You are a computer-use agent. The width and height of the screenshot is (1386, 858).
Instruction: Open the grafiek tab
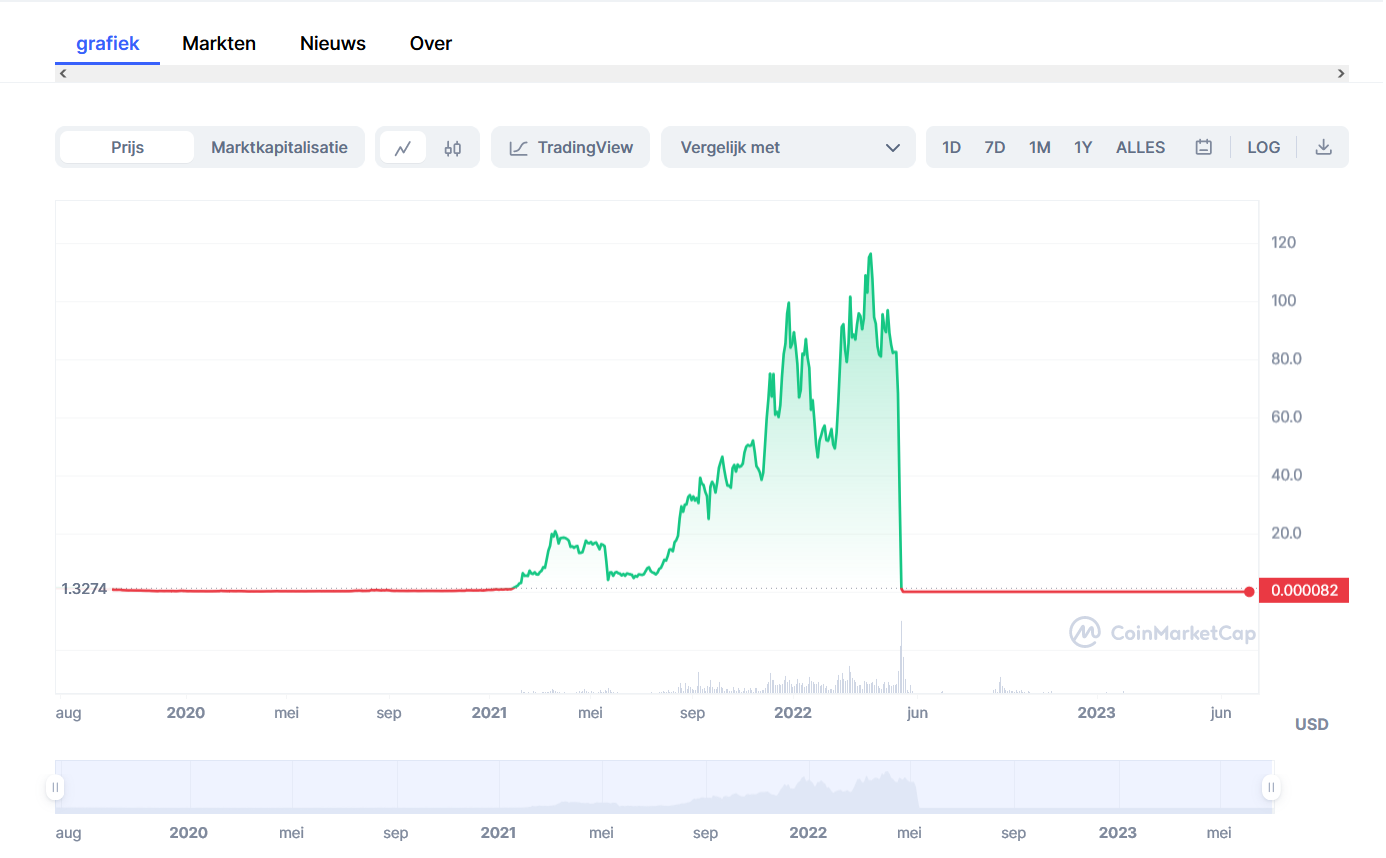pyautogui.click(x=108, y=43)
